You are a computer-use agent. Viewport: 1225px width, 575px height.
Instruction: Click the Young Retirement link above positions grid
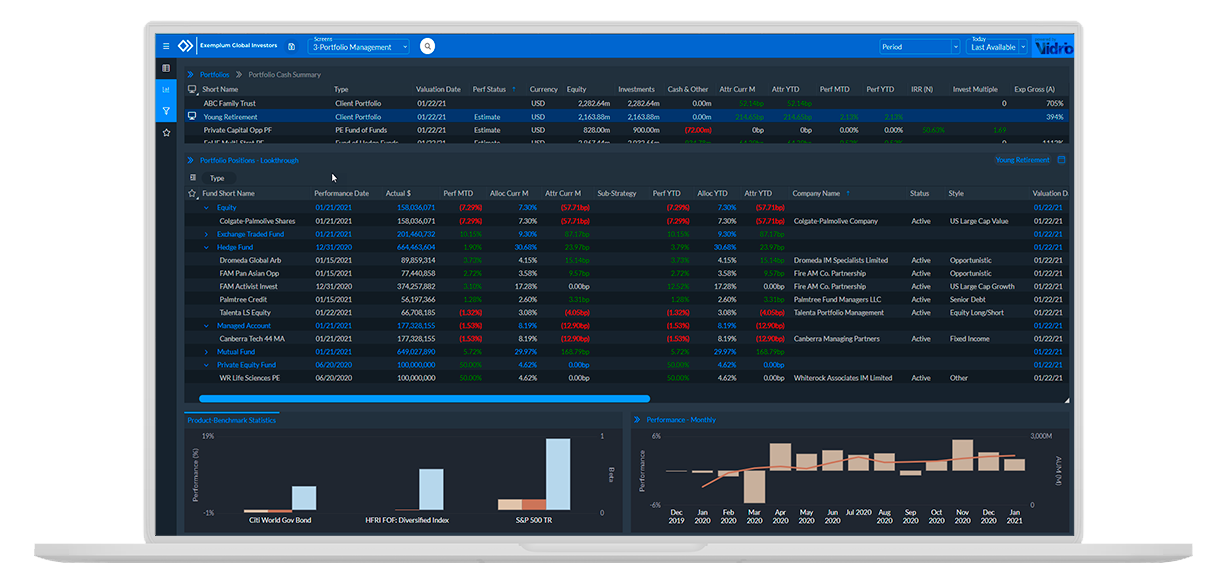1023,160
